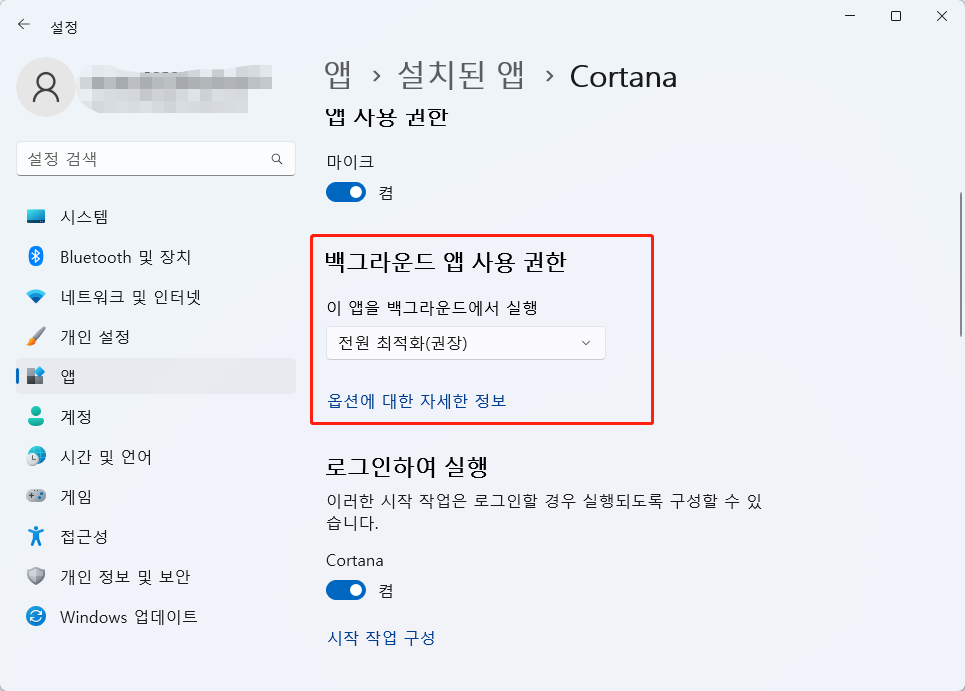Open Gaming via the controller icon
The height and width of the screenshot is (691, 965).
[36, 496]
